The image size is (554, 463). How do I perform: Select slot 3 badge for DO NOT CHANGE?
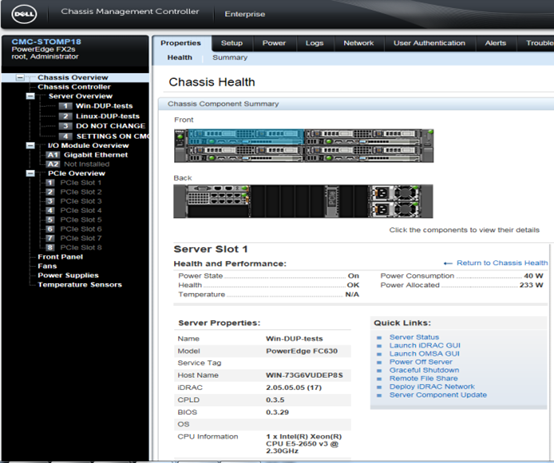tap(65, 126)
